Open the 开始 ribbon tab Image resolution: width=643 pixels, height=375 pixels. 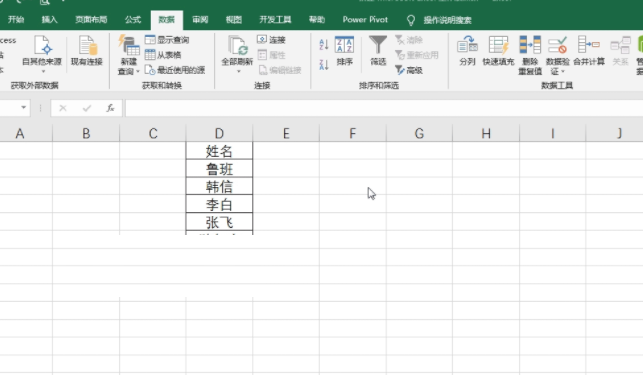16,20
